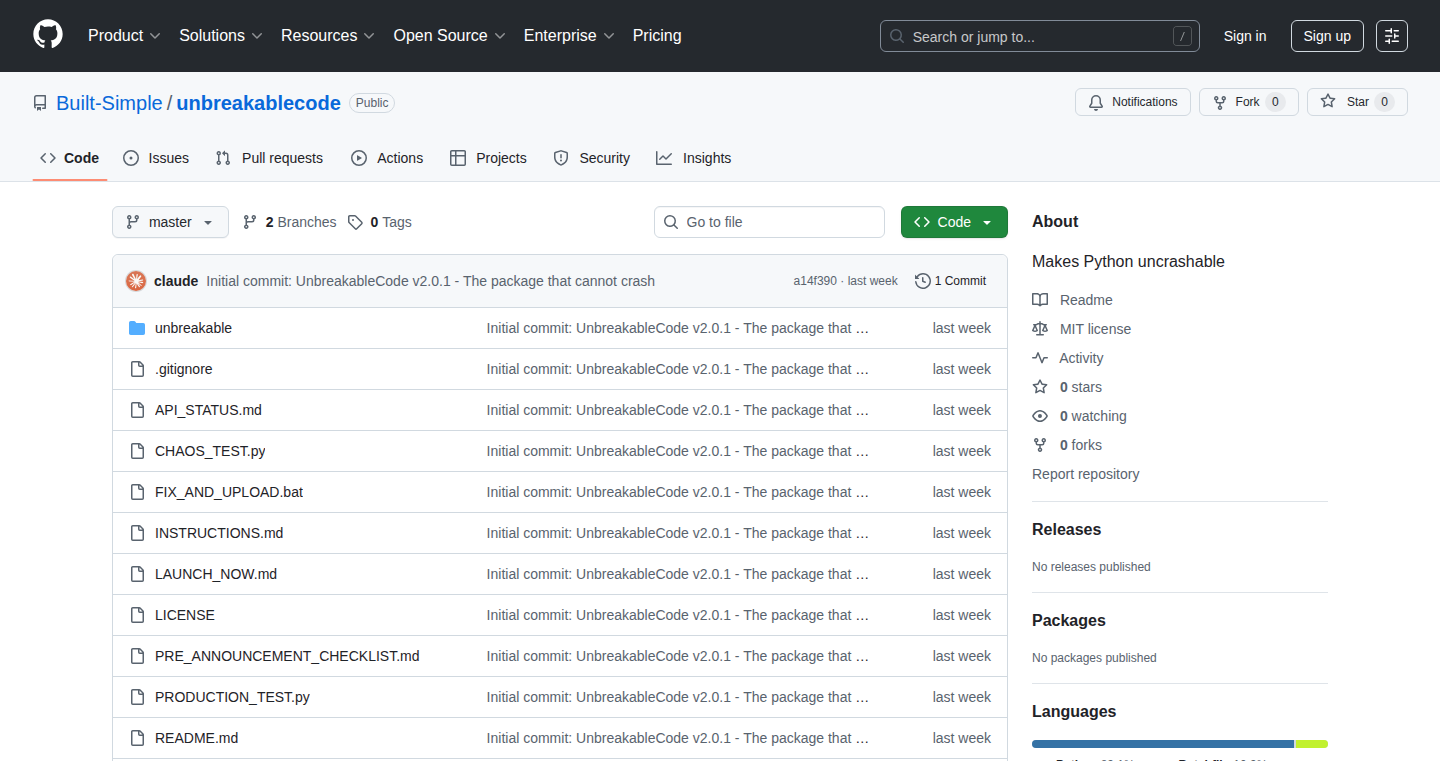Expand the Open Source menu
The image size is (1440, 761).
[450, 36]
